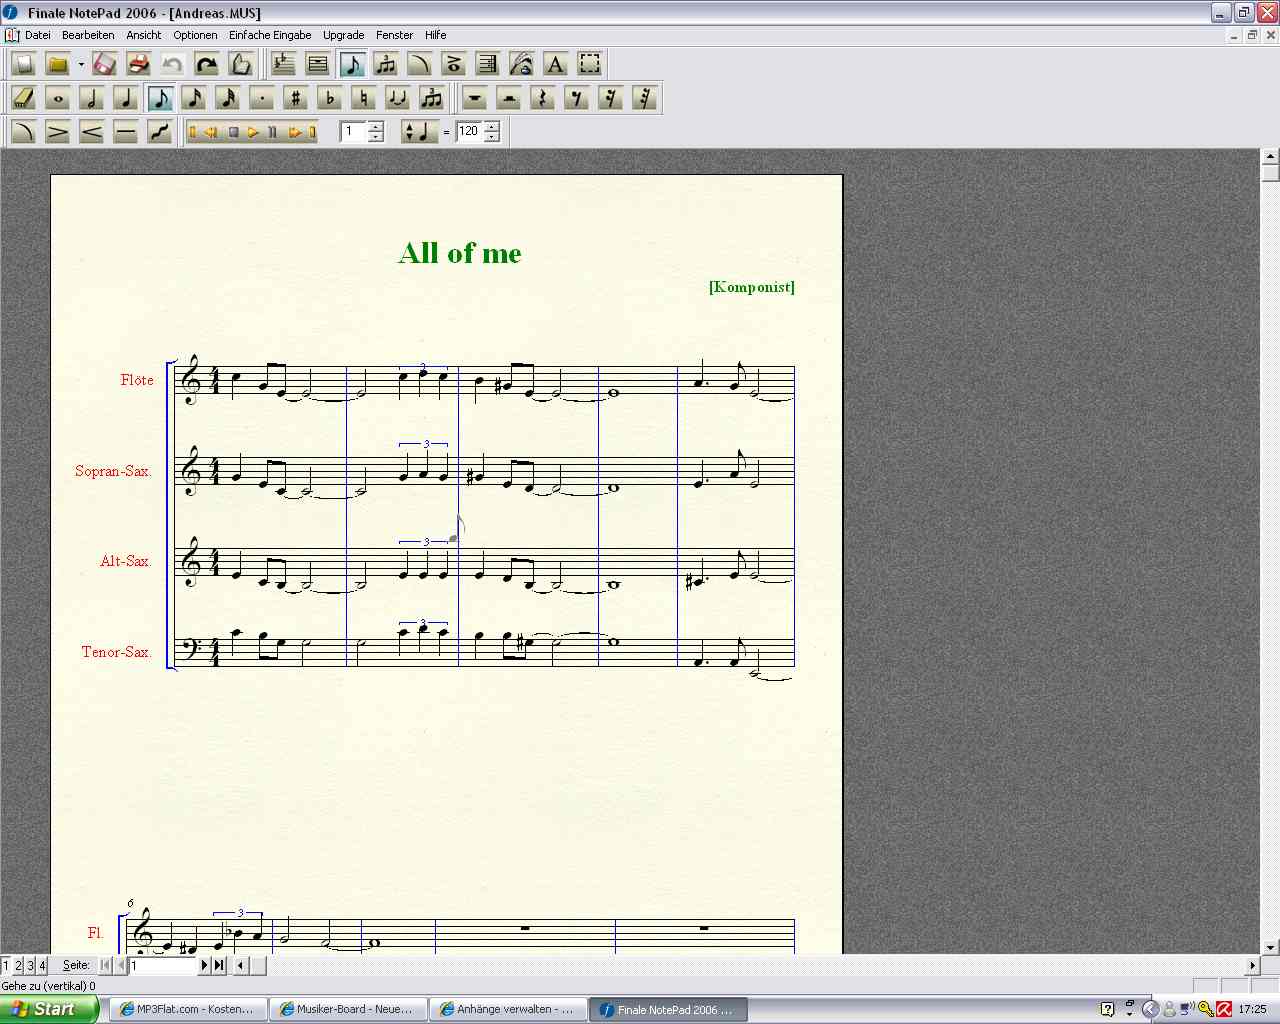The image size is (1280, 1024).
Task: Expand the Open file dropdown arrow
Action: click(x=81, y=64)
